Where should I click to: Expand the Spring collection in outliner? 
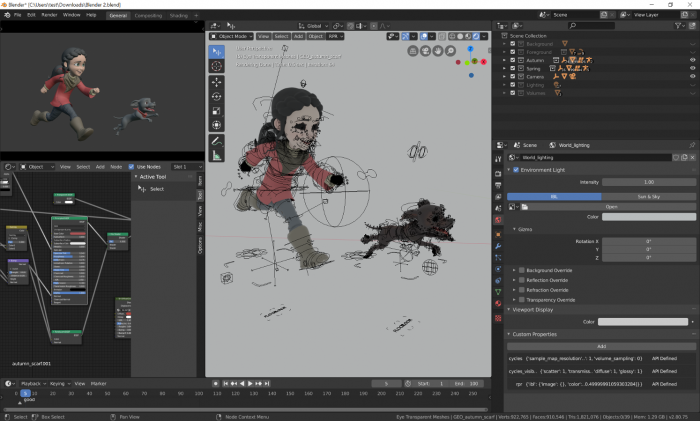tap(506, 68)
